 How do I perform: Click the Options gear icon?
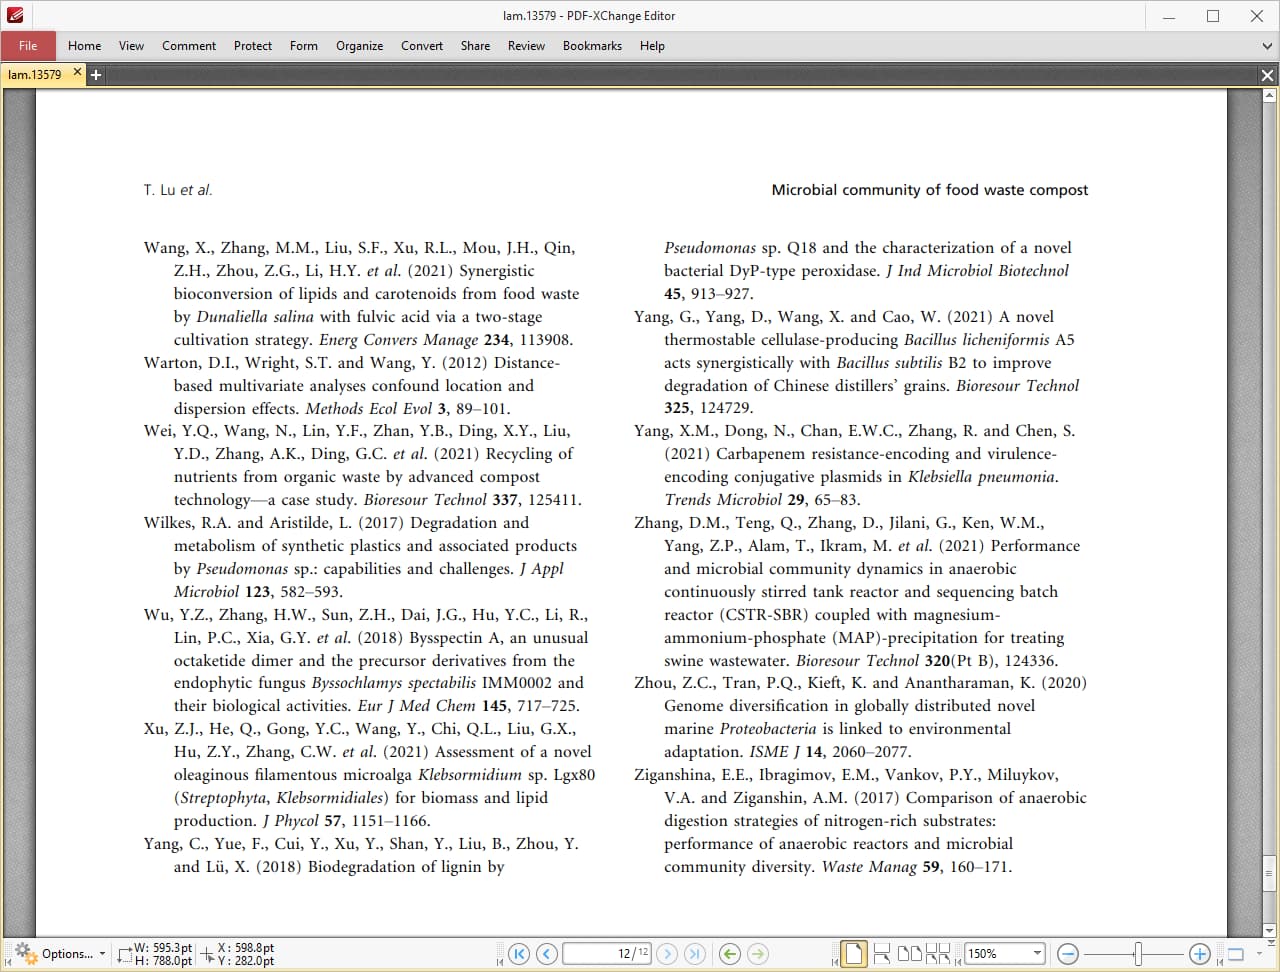coord(24,954)
